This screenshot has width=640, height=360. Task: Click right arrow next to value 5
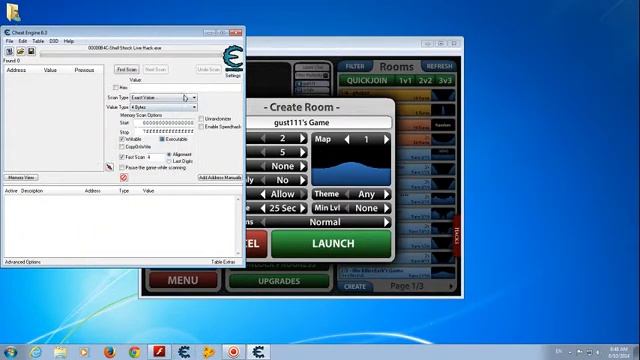tap(302, 152)
